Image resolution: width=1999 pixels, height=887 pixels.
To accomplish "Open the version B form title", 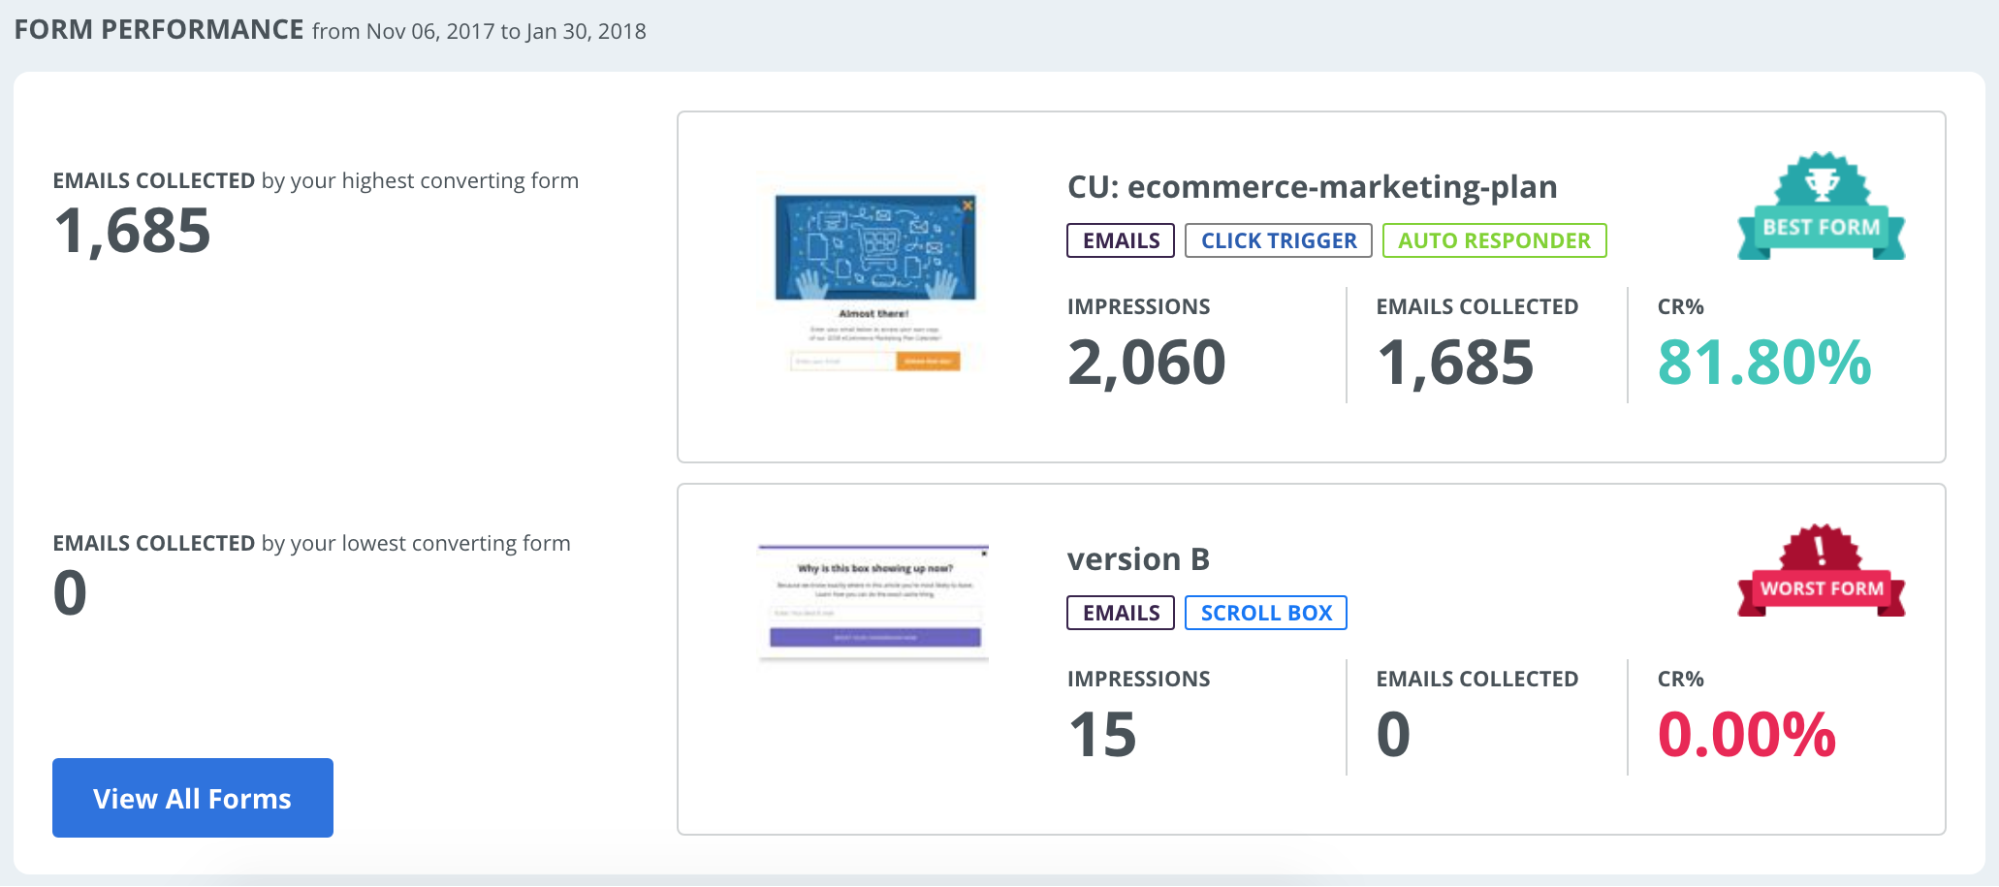I will [1138, 559].
